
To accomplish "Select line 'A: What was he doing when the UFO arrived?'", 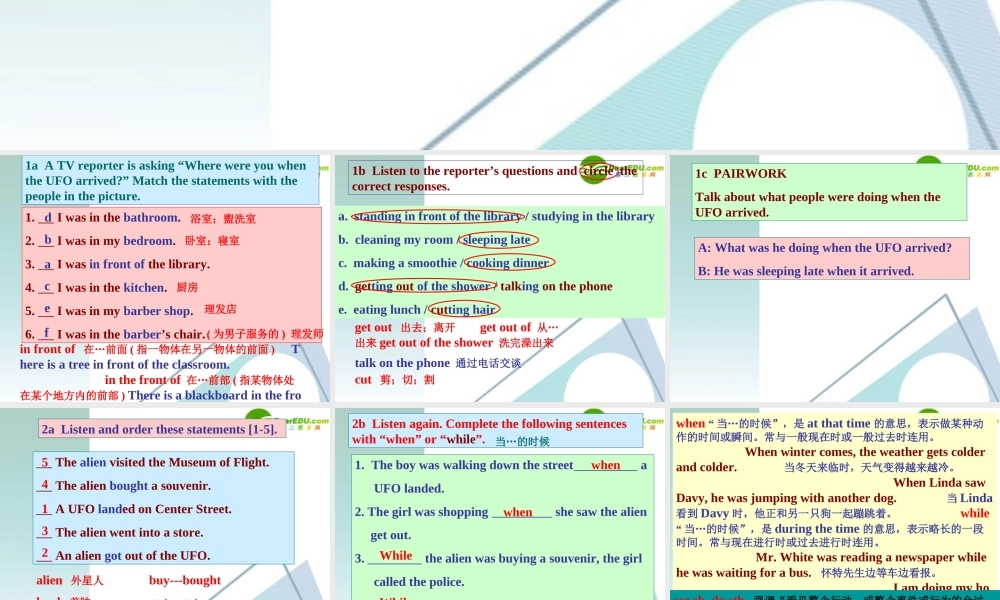I will [x=825, y=247].
